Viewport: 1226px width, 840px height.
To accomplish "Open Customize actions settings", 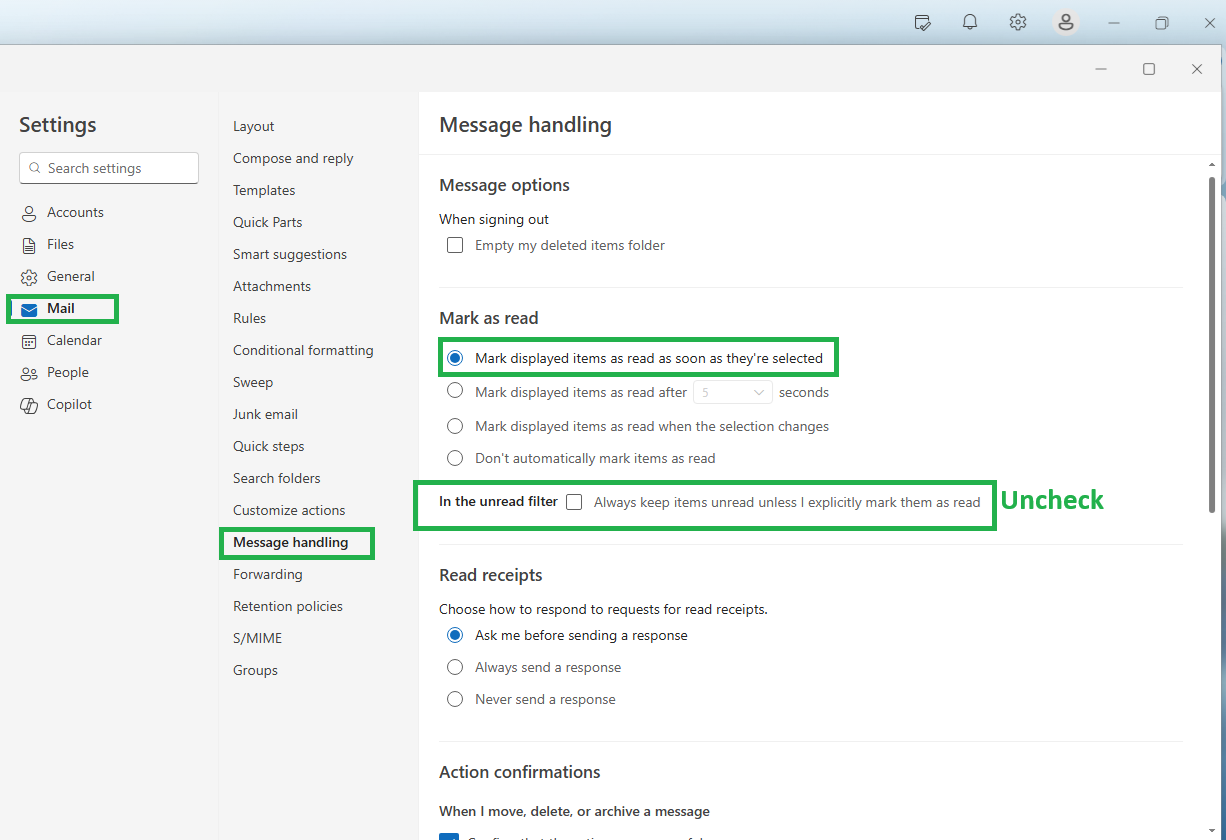I will point(289,510).
